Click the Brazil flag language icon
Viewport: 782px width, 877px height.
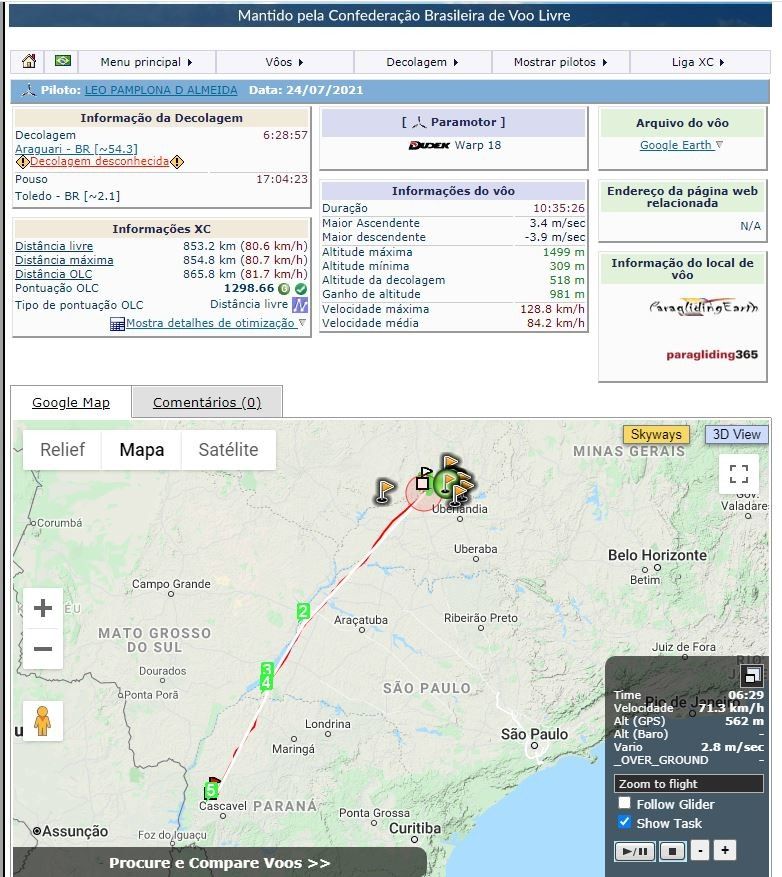coord(62,61)
